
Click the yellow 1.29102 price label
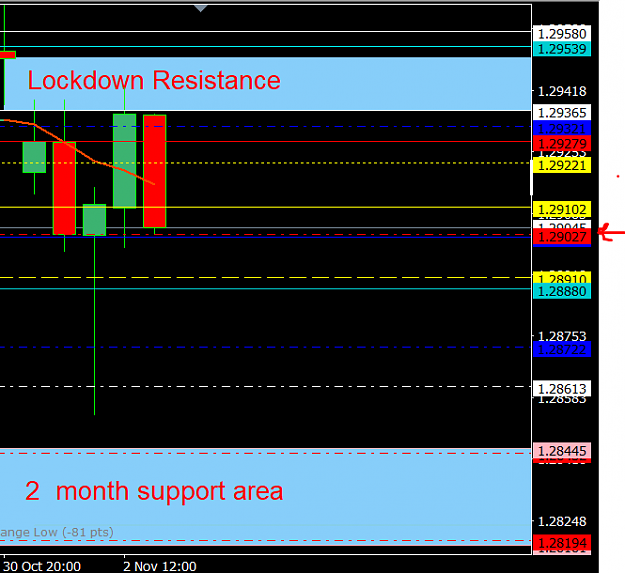click(562, 209)
